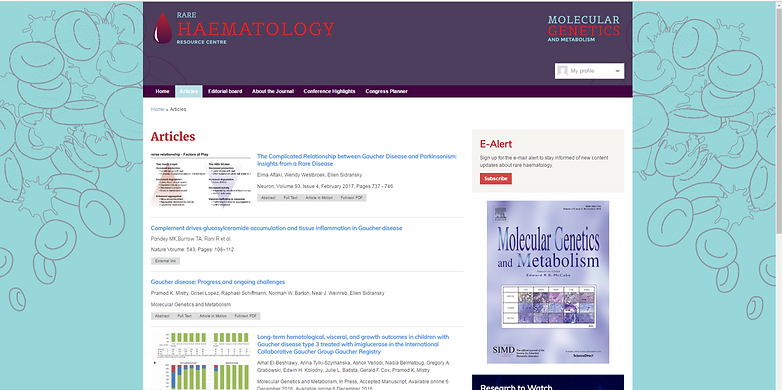782x390 pixels.
Task: Click the Home breadcrumb link
Action: tap(158, 109)
